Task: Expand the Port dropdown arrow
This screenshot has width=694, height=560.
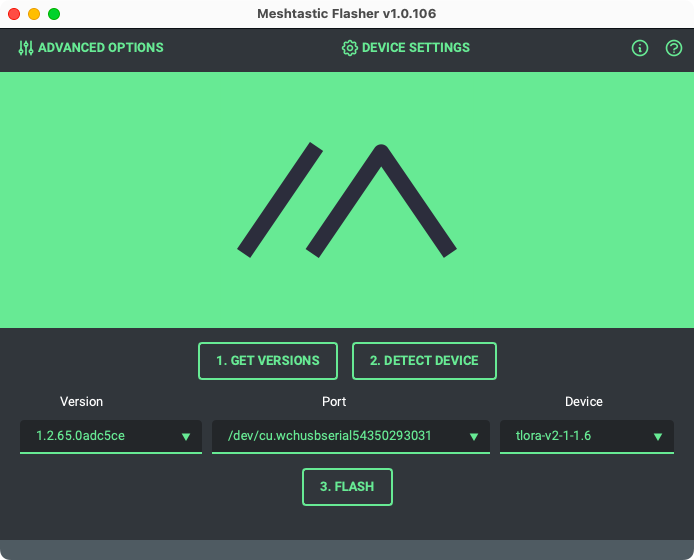Action: click(474, 437)
